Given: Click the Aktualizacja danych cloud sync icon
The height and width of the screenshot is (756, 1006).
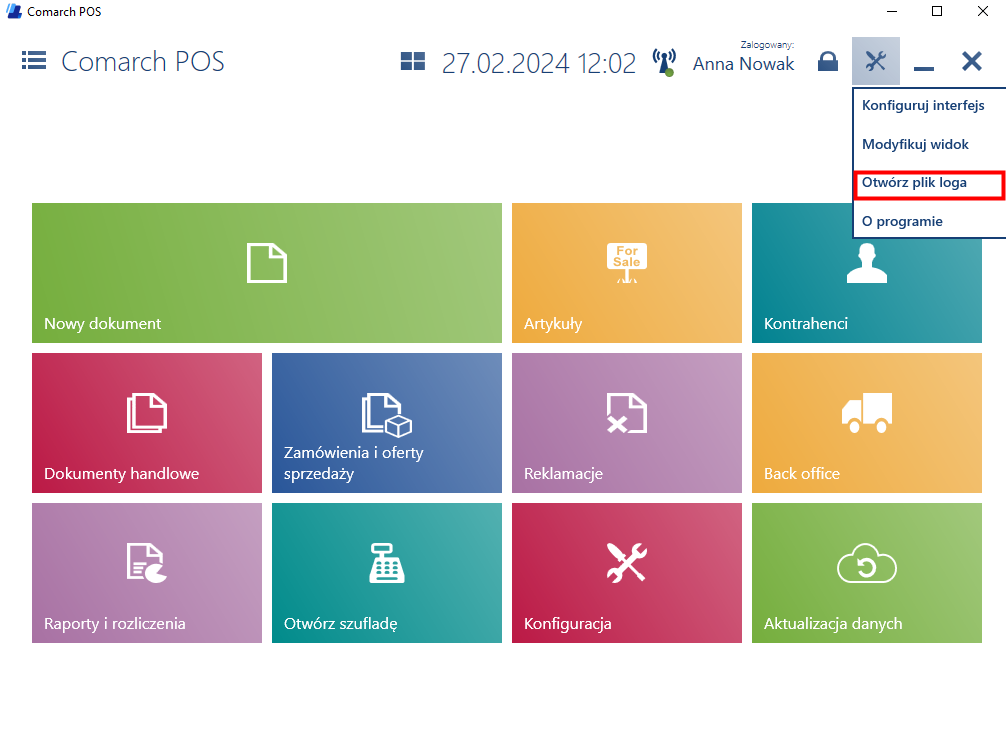Looking at the screenshot, I should click(x=867, y=563).
